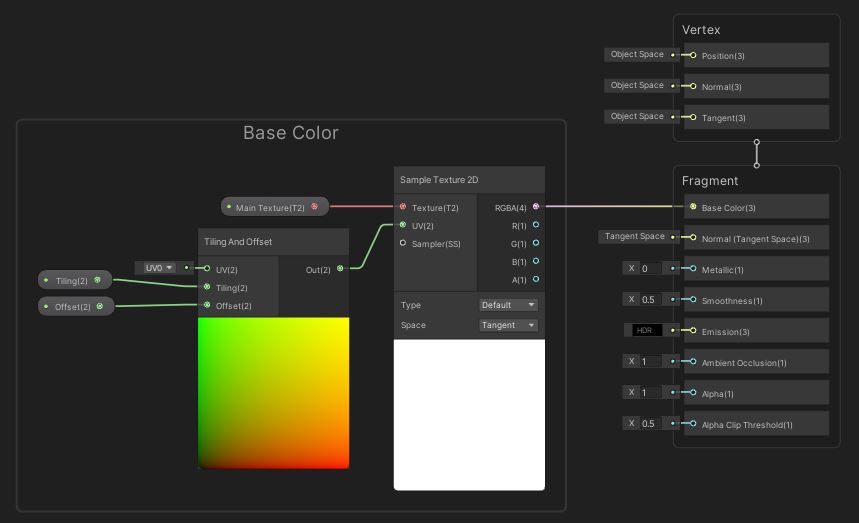Click the Alpha Clip Threshold X value field
859x523 pixels.
tap(650, 423)
